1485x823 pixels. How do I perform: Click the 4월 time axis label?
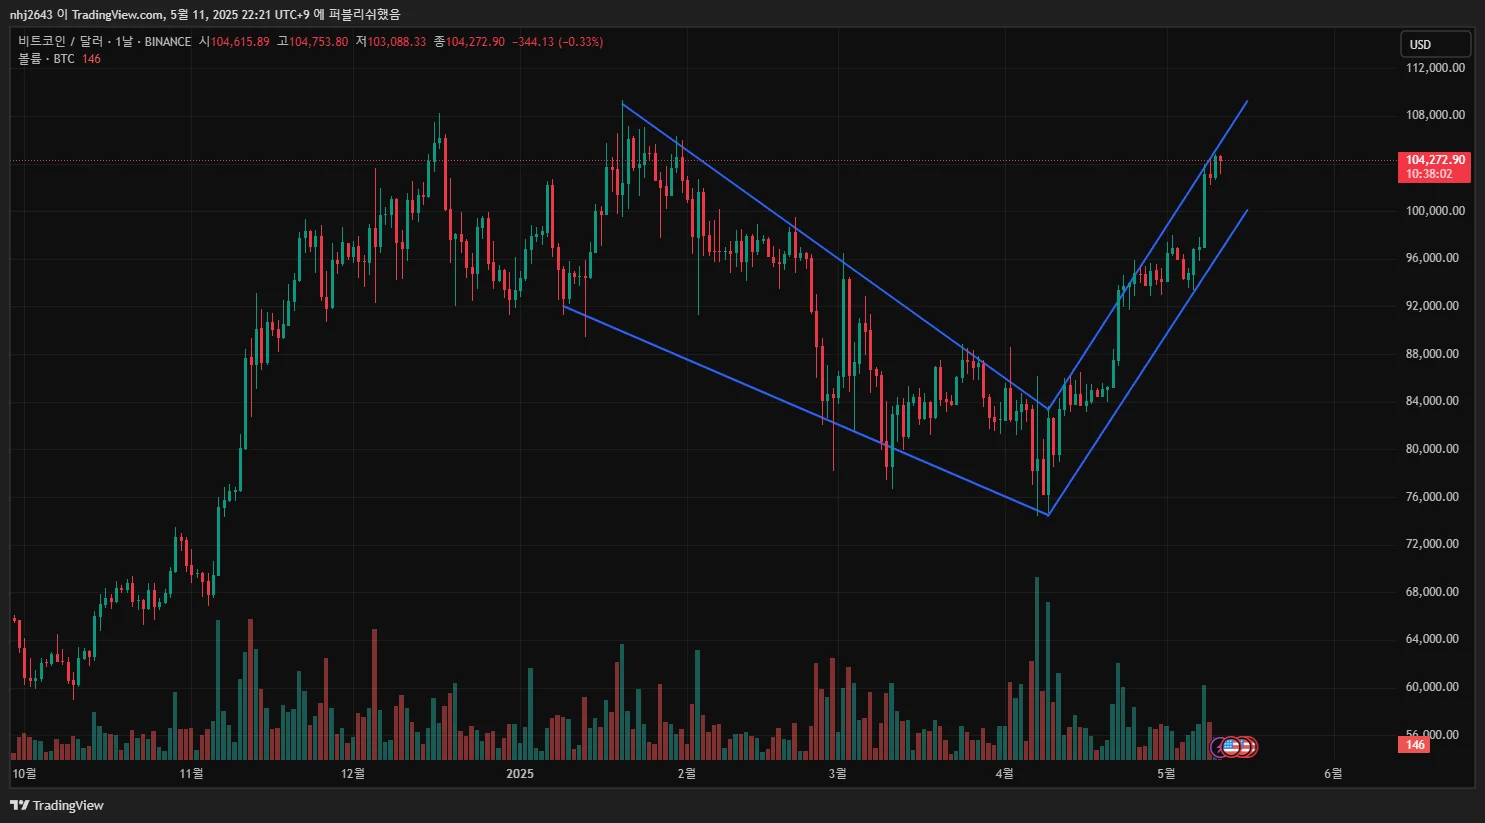click(x=1005, y=773)
